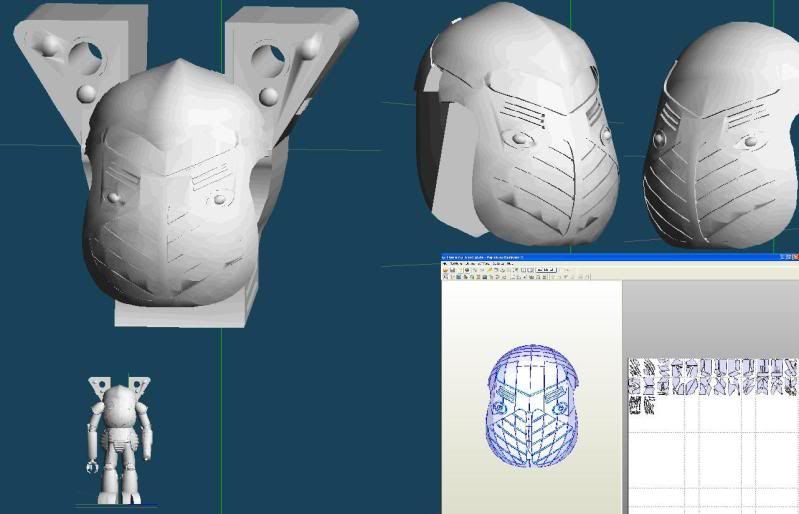Click the divider between 3D and 2D panes
Image resolution: width=799 pixels, height=514 pixels.
pos(624,396)
